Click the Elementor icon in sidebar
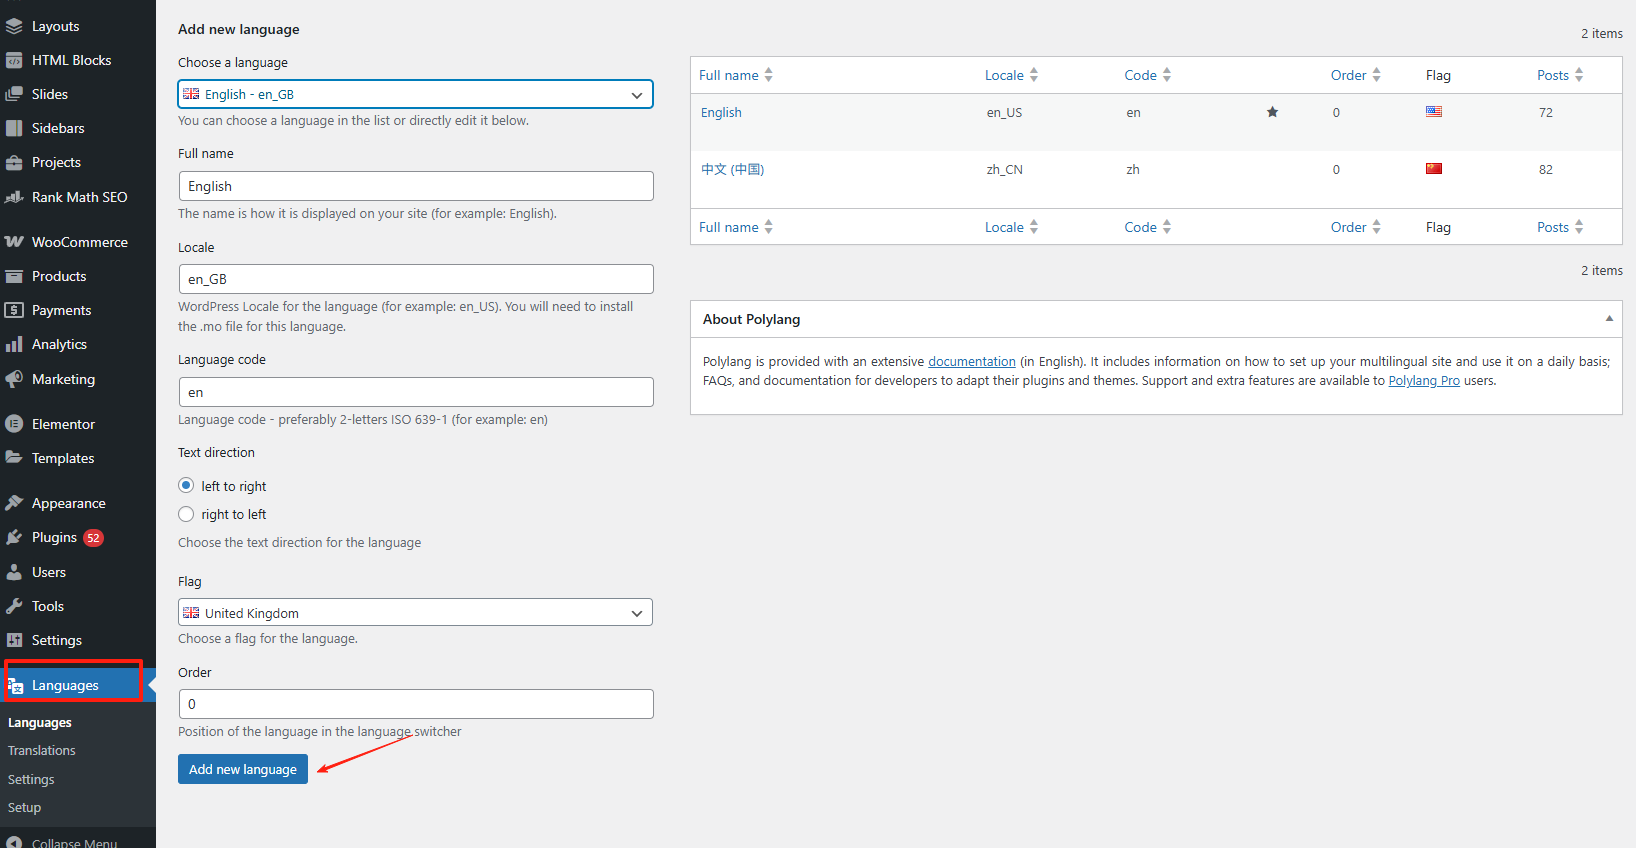The image size is (1636, 848). 14,424
